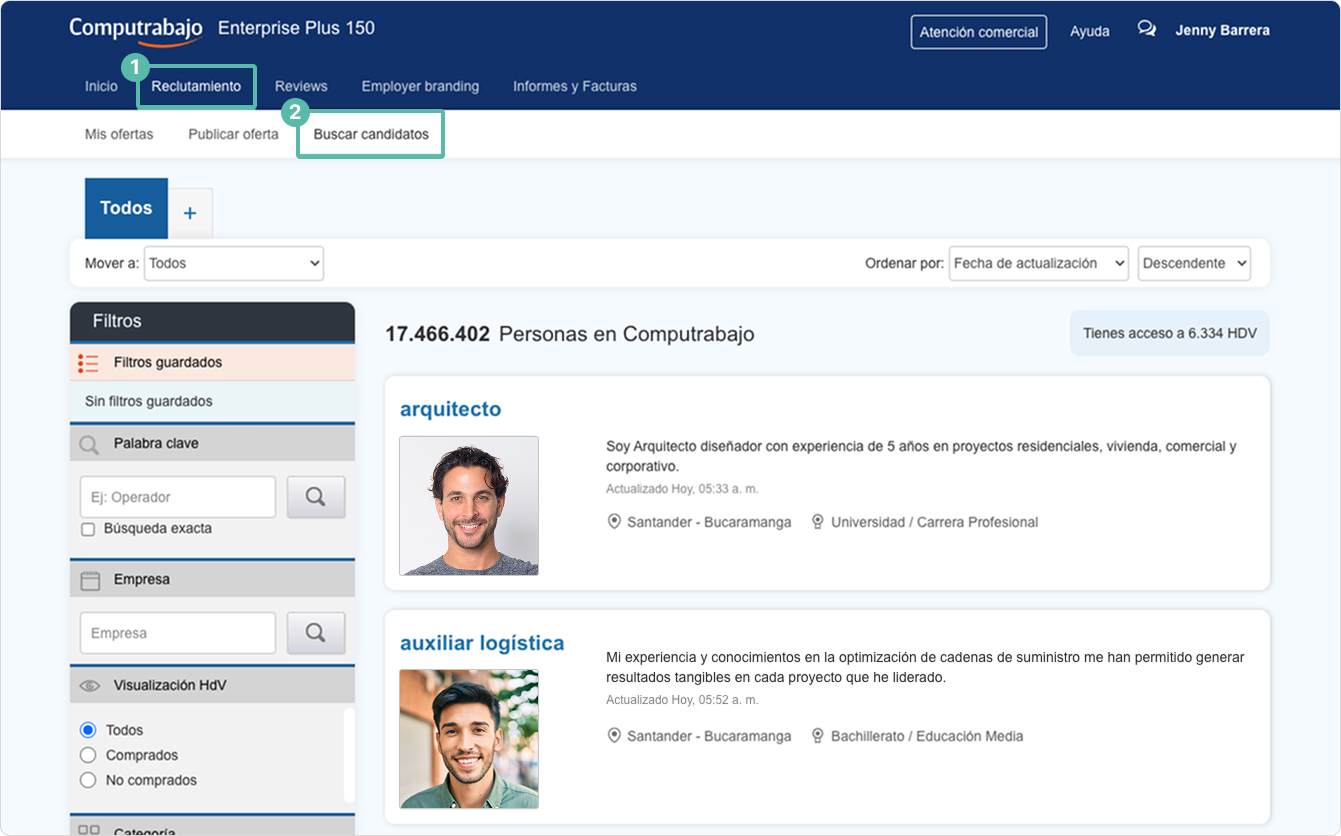1341x836 pixels.
Task: Click the Atención comercial button
Action: click(x=978, y=32)
